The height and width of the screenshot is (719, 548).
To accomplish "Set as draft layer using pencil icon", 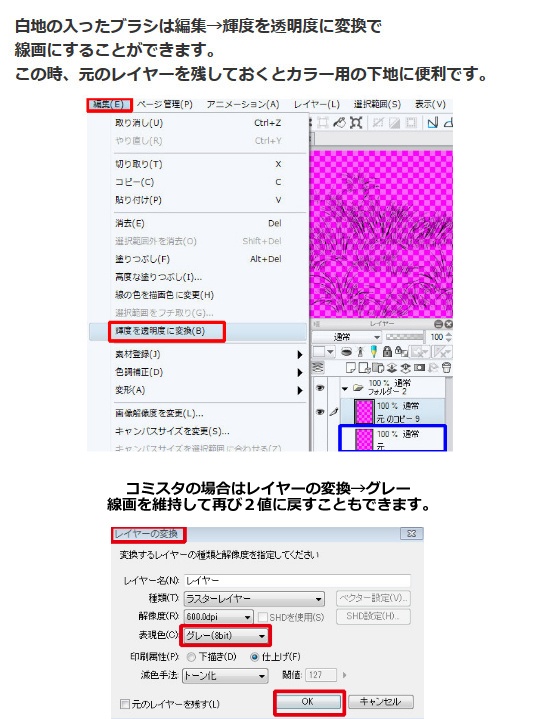I will click(x=374, y=352).
